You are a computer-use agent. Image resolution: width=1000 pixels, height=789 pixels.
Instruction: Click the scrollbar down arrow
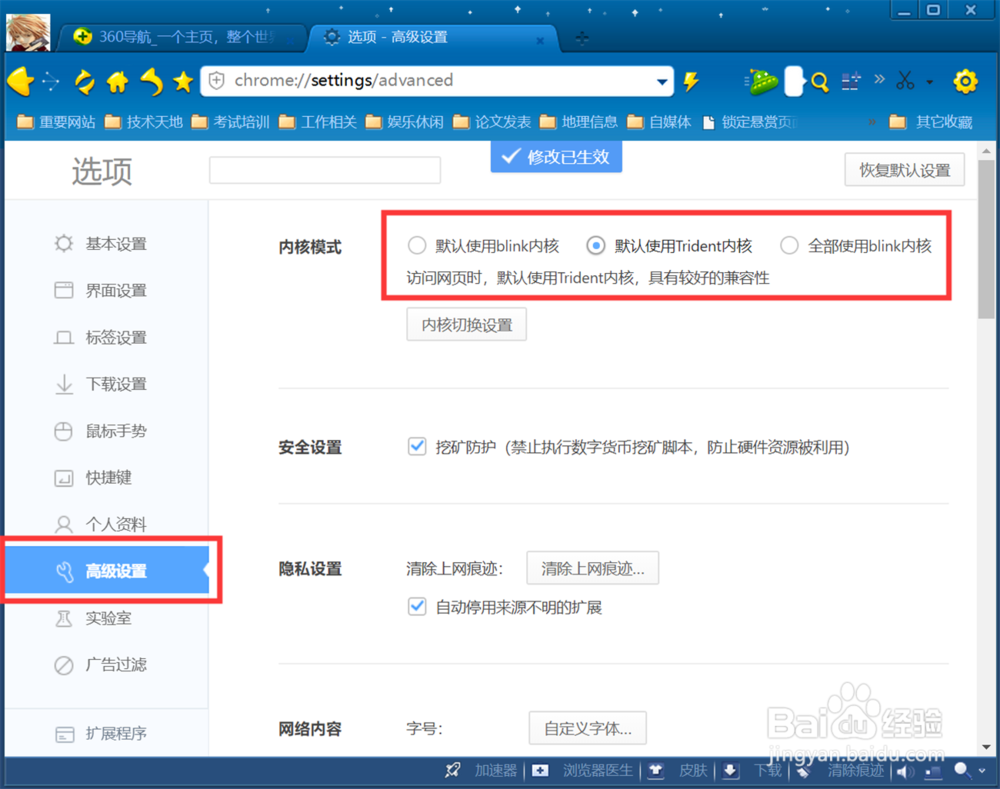[x=986, y=746]
